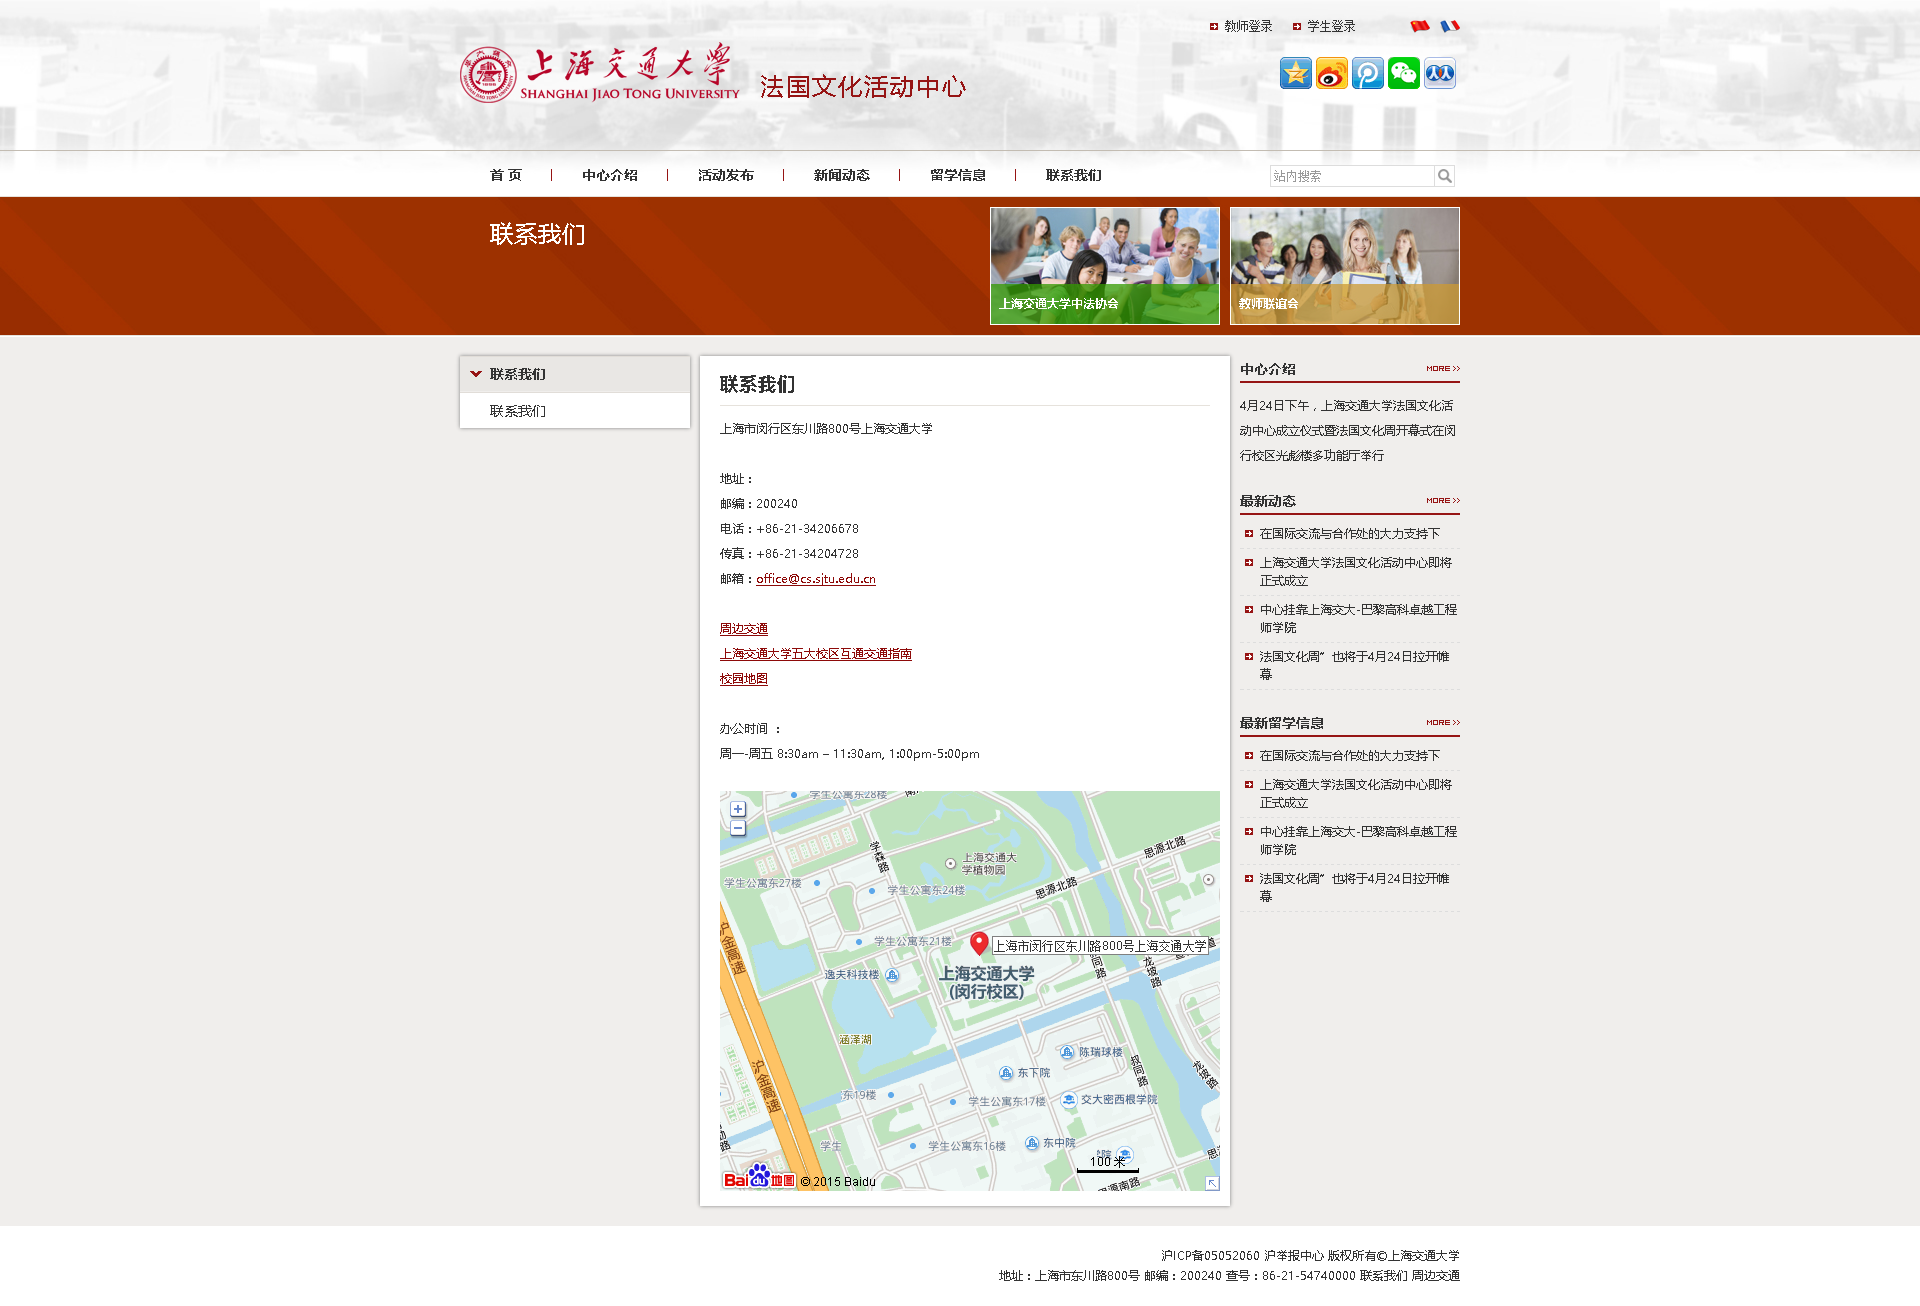Click the search magnifier icon
This screenshot has height=1306, width=1920.
[x=1444, y=176]
